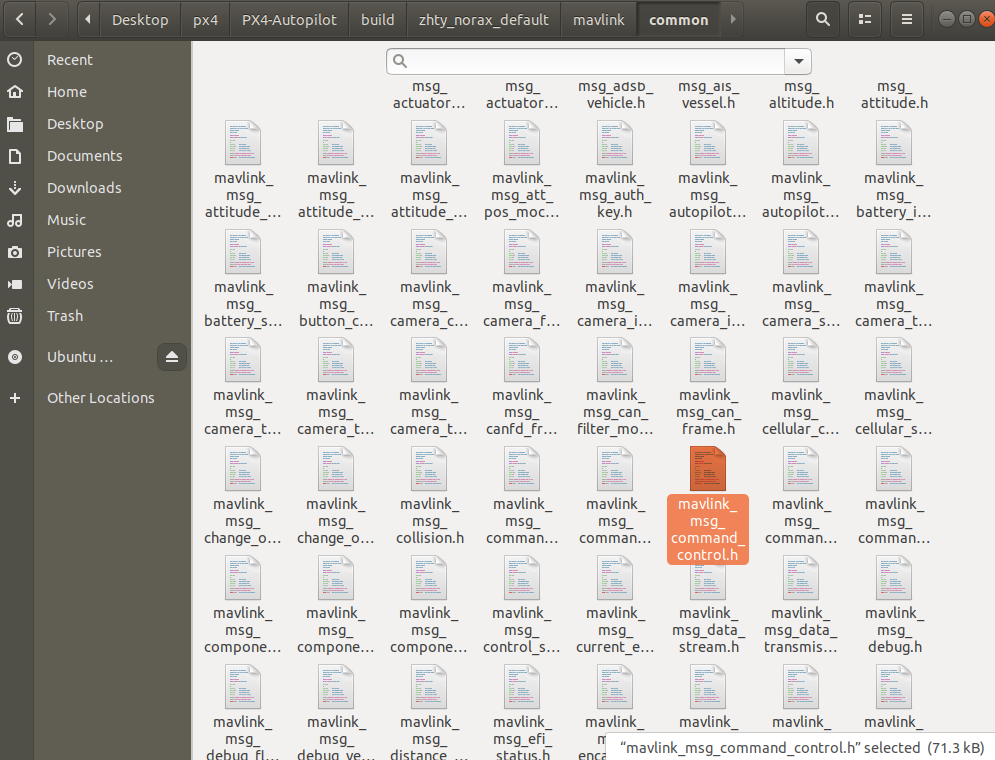Open the hamburger menu
The height and width of the screenshot is (760, 995).
point(907,19)
